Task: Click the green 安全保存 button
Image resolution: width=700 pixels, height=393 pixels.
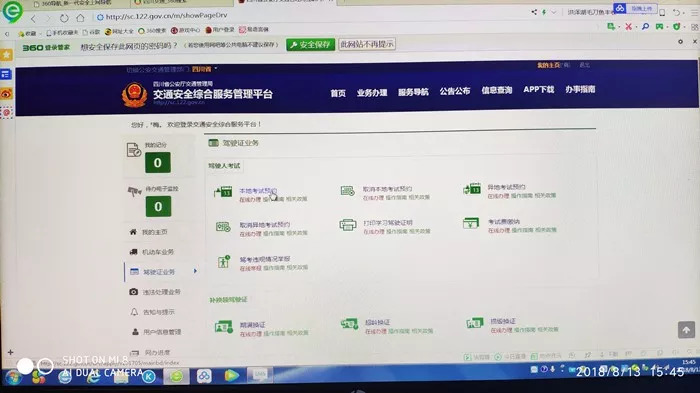Action: [x=310, y=45]
